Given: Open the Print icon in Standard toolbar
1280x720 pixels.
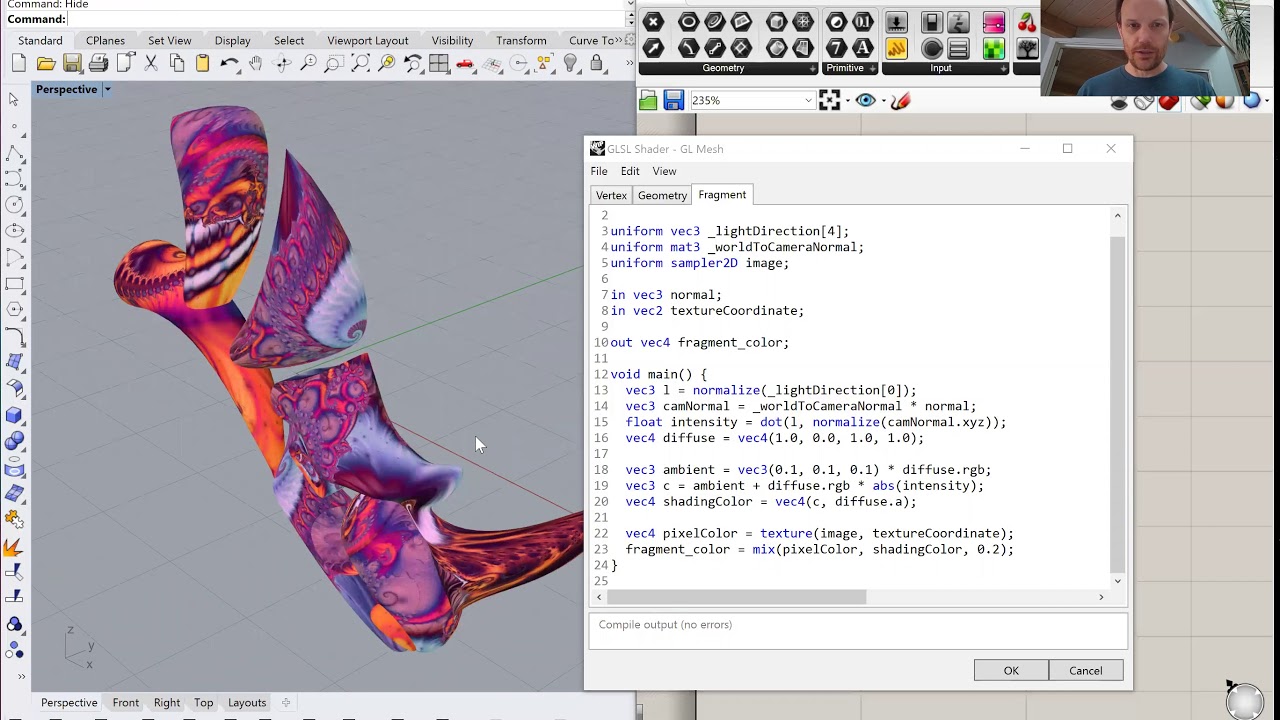Looking at the screenshot, I should pos(98,64).
